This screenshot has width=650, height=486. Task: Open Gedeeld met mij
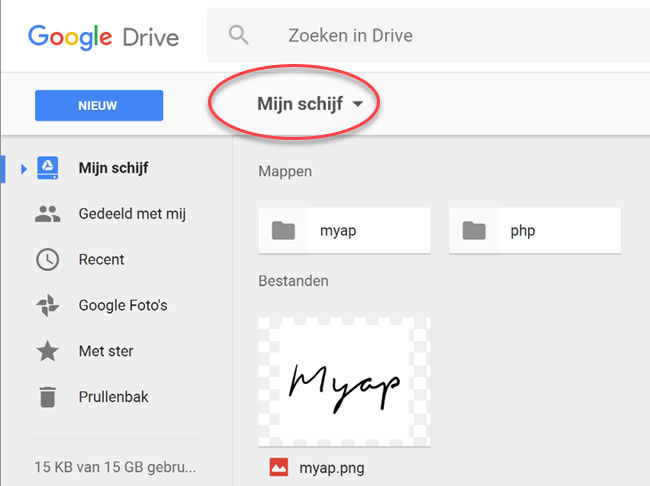pyautogui.click(x=132, y=214)
